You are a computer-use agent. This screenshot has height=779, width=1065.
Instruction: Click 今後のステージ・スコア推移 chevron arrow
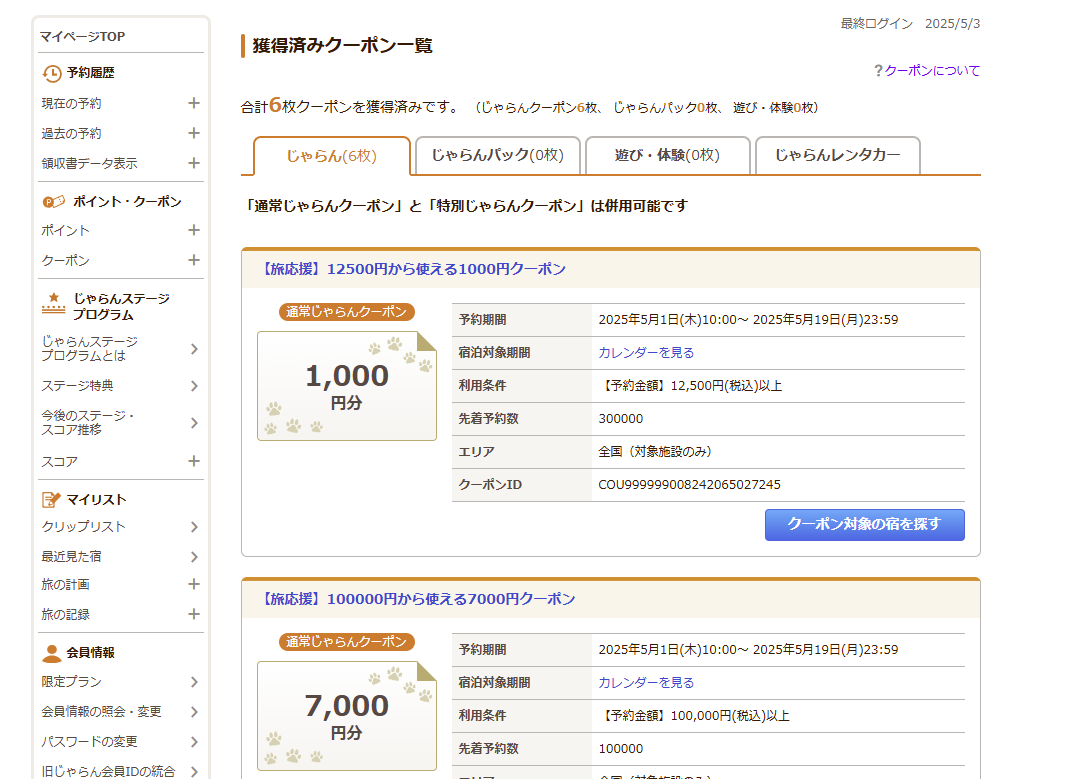coord(194,423)
